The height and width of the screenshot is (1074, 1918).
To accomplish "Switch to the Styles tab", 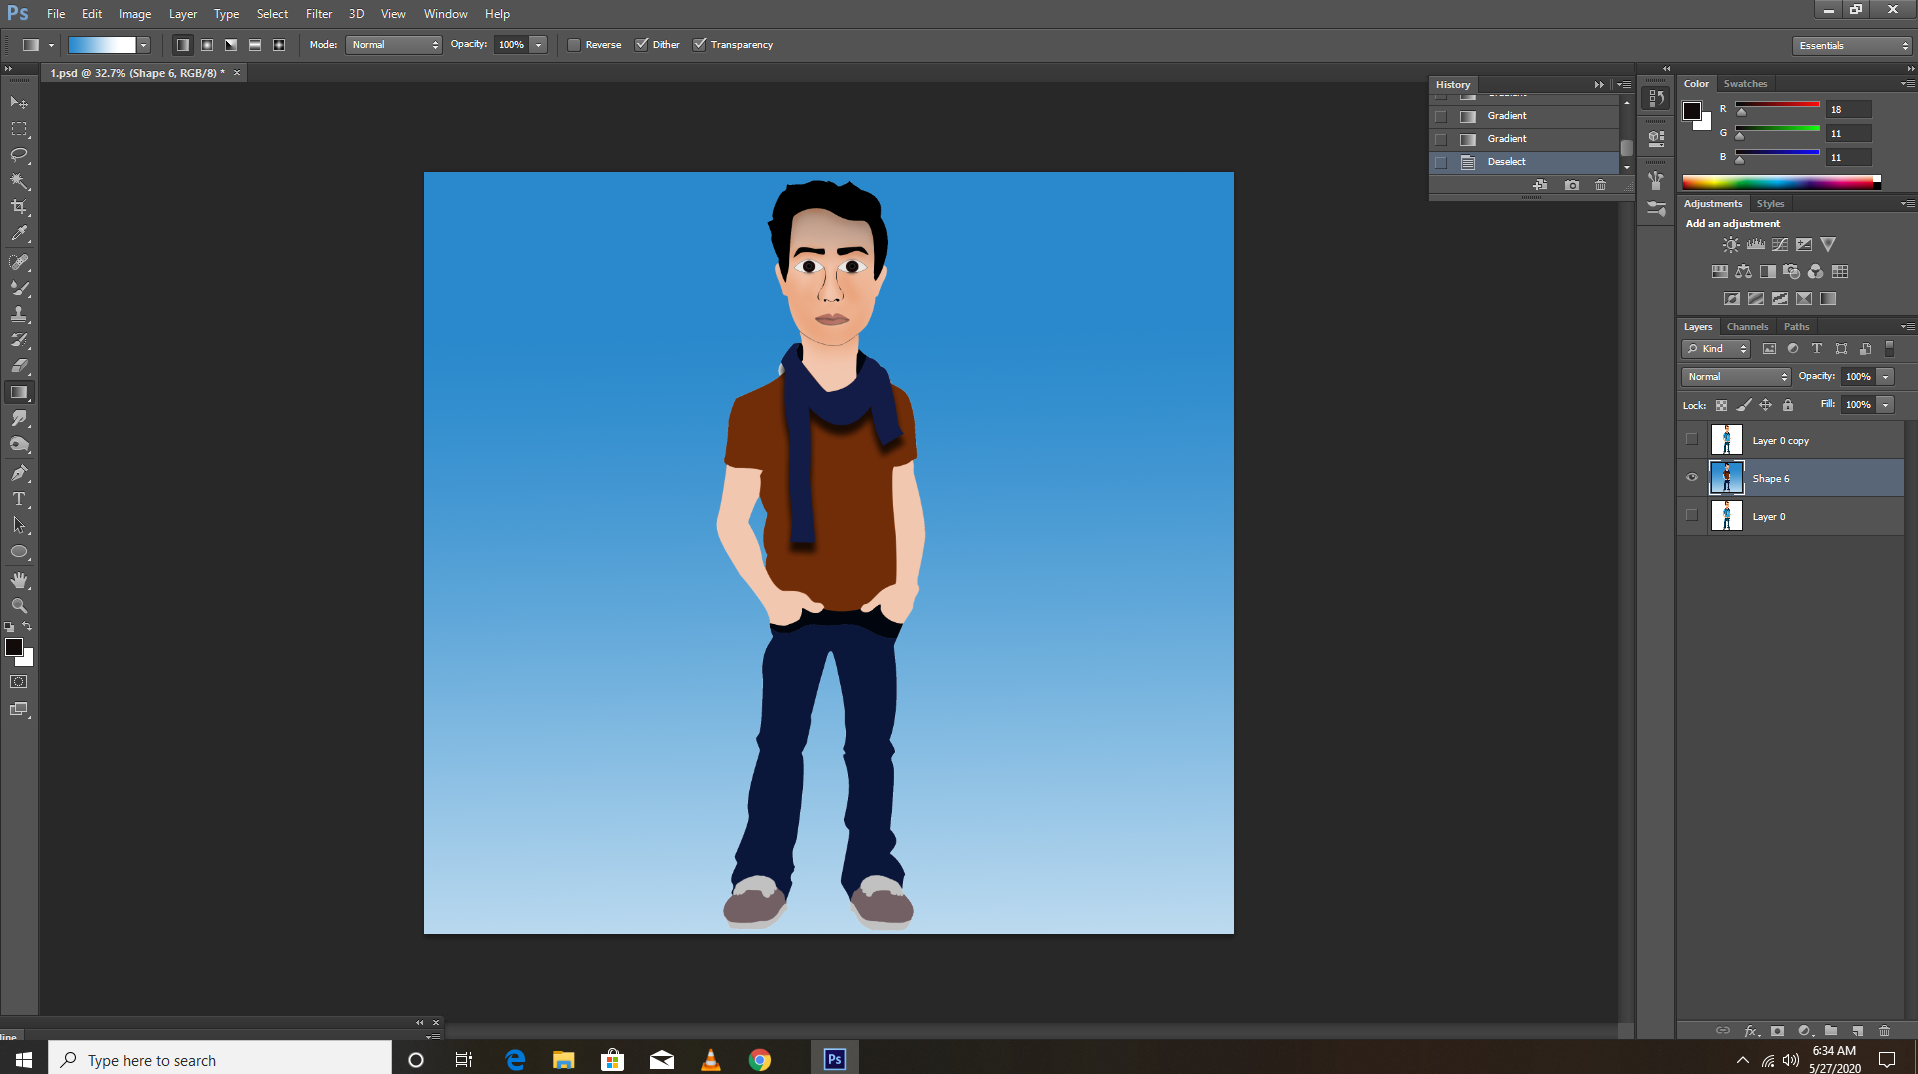I will click(x=1771, y=204).
